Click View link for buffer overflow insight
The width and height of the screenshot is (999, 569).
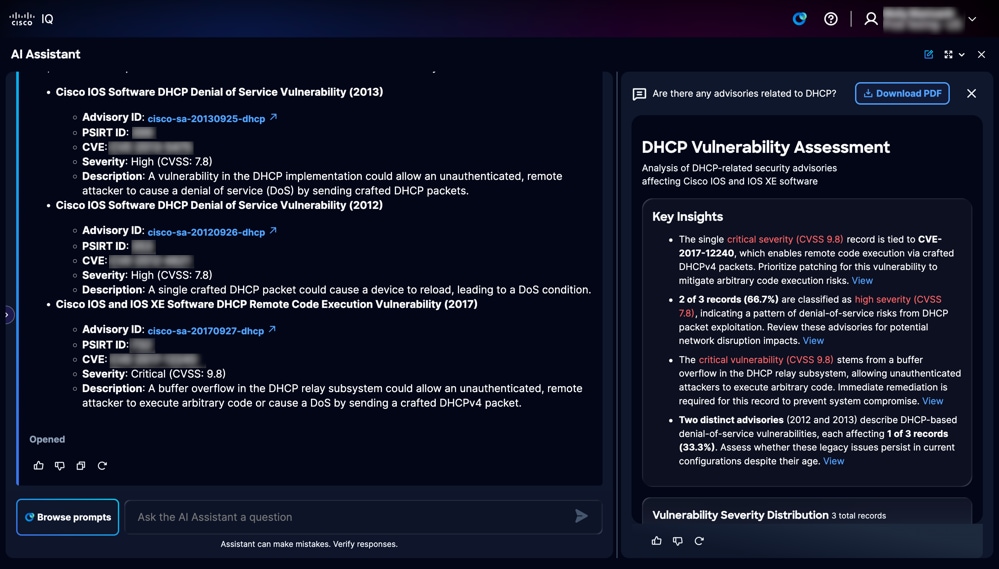click(x=933, y=401)
